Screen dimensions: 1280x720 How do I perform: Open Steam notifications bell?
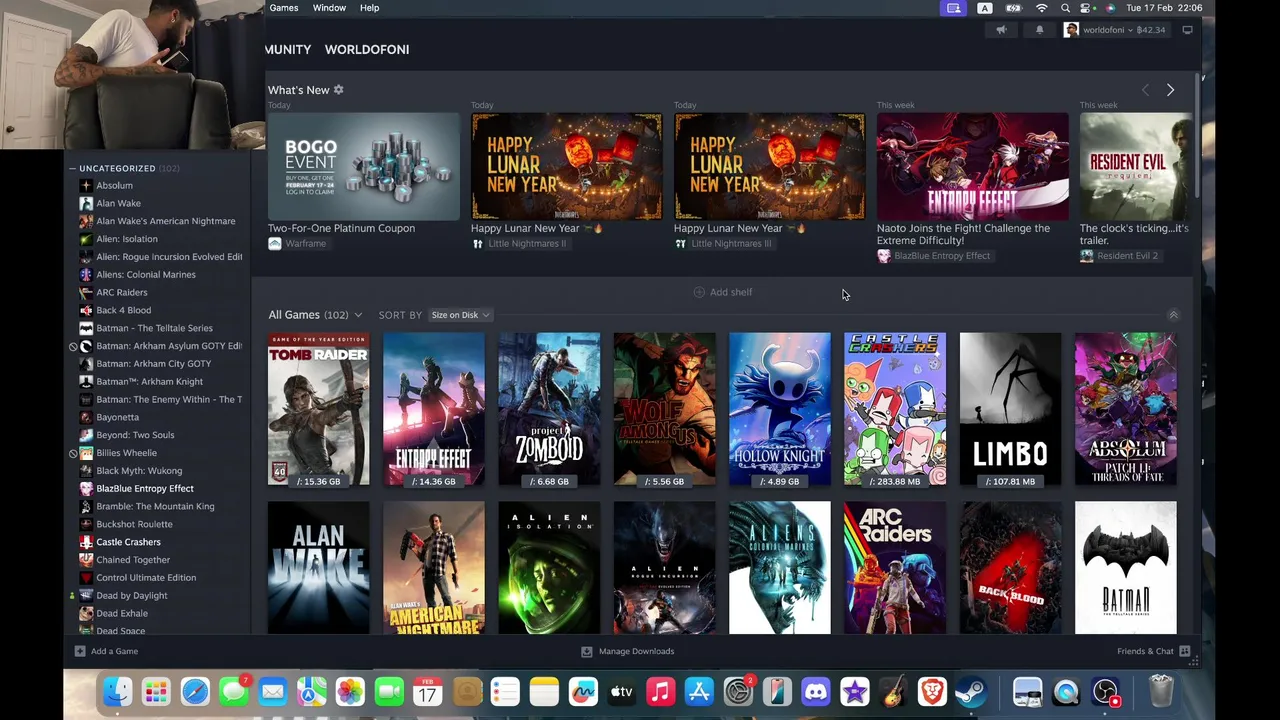tap(1039, 30)
